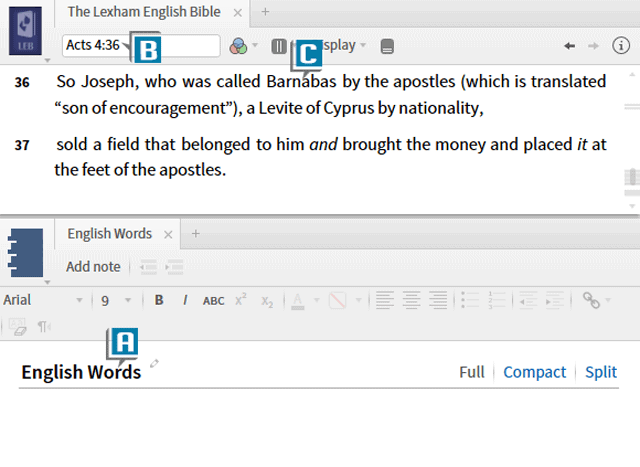Click the paragraph direction pilcrow icon
The width and height of the screenshot is (640, 467).
pos(44,327)
